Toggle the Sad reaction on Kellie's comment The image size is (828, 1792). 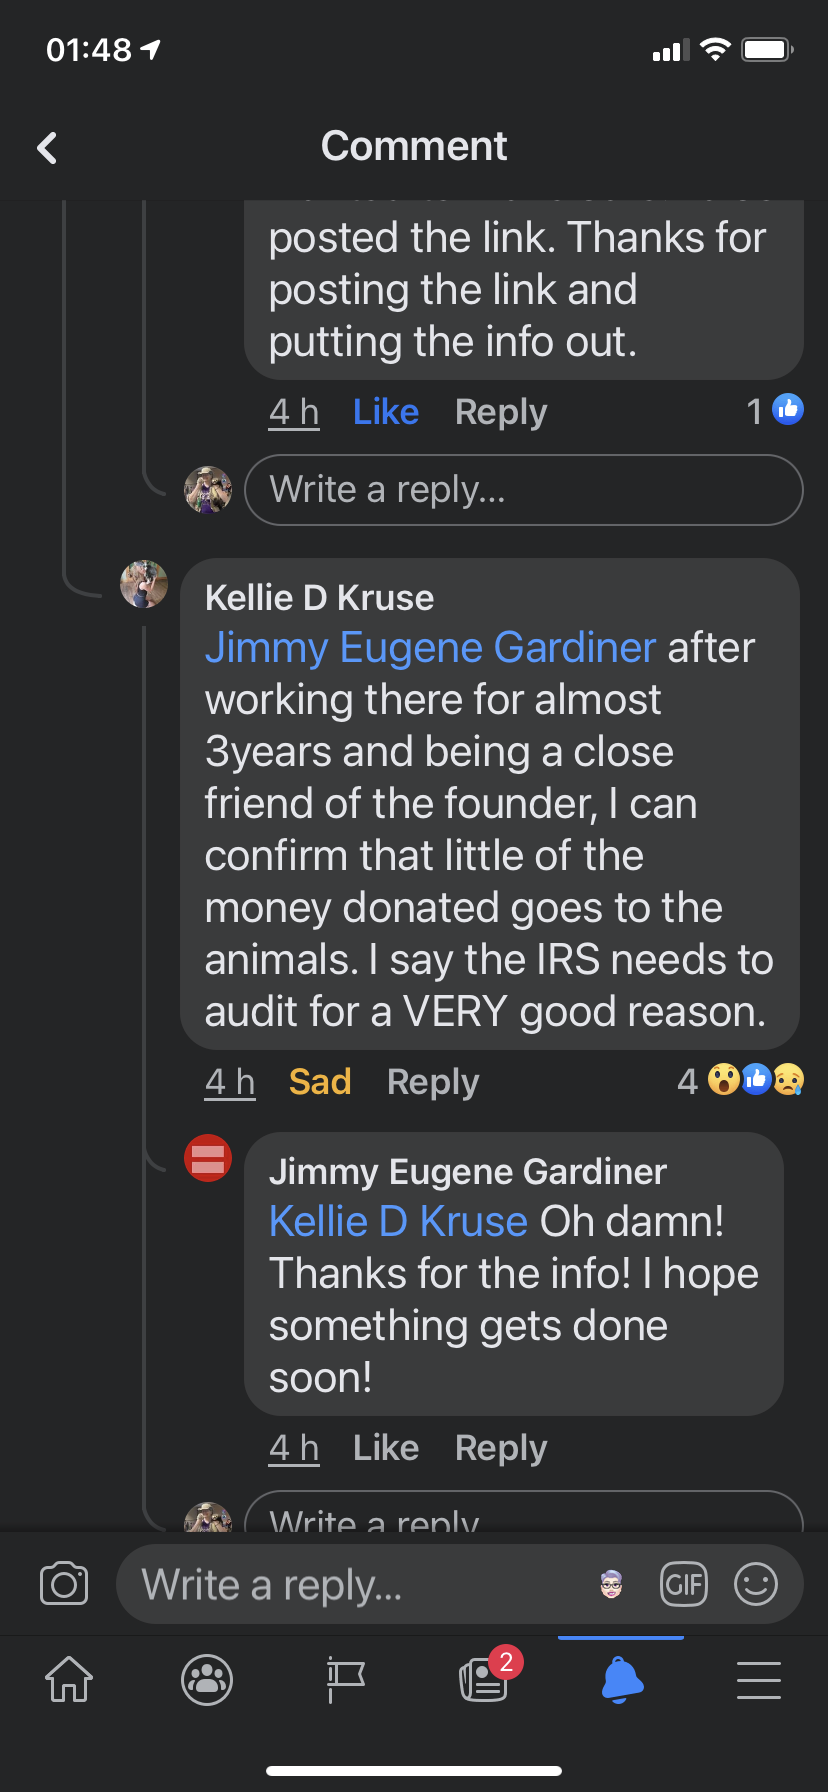(x=320, y=1082)
